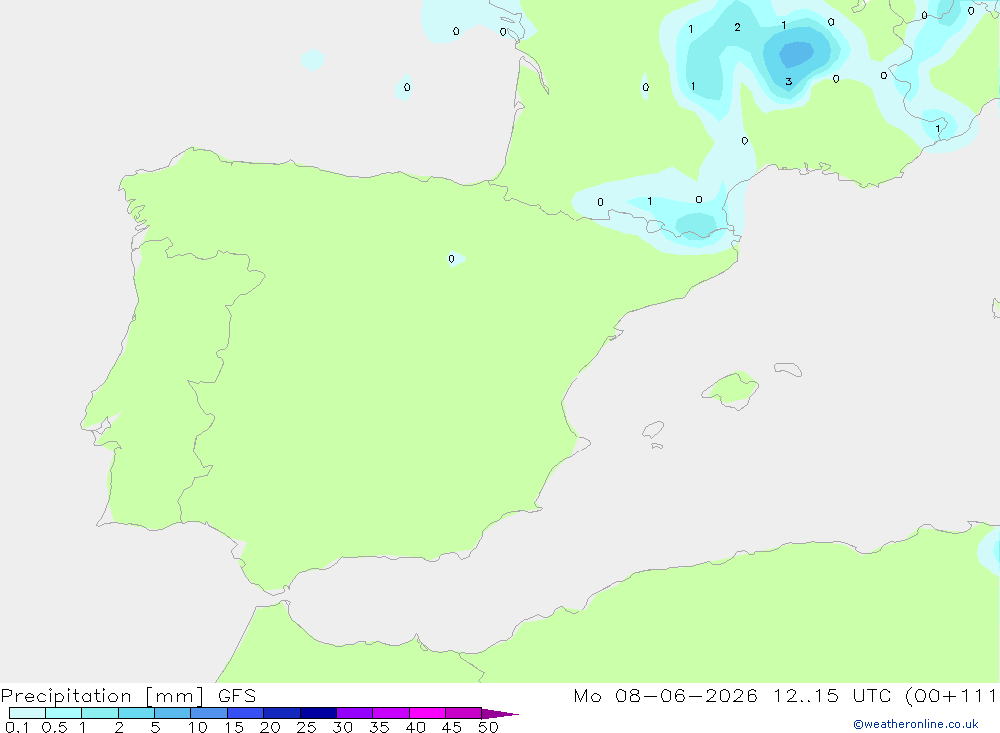Click the purple arrow tip beyond 50

[x=500, y=714]
